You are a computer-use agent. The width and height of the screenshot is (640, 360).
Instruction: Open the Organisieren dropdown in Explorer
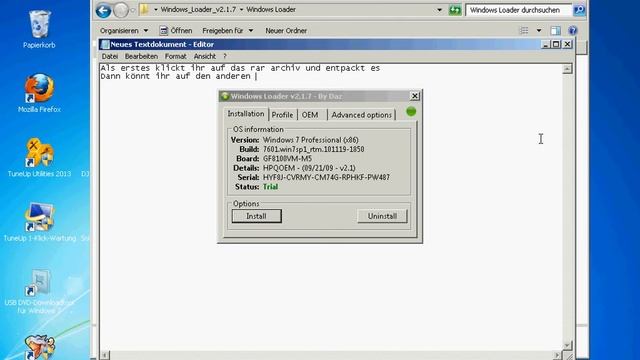pos(124,31)
